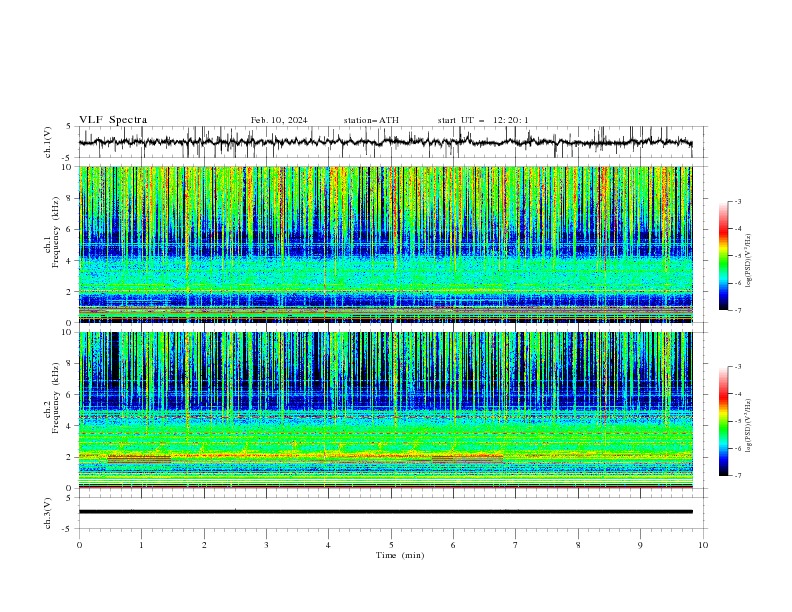Click the "1" tick on the time axis
The image size is (792, 612).
(x=141, y=545)
